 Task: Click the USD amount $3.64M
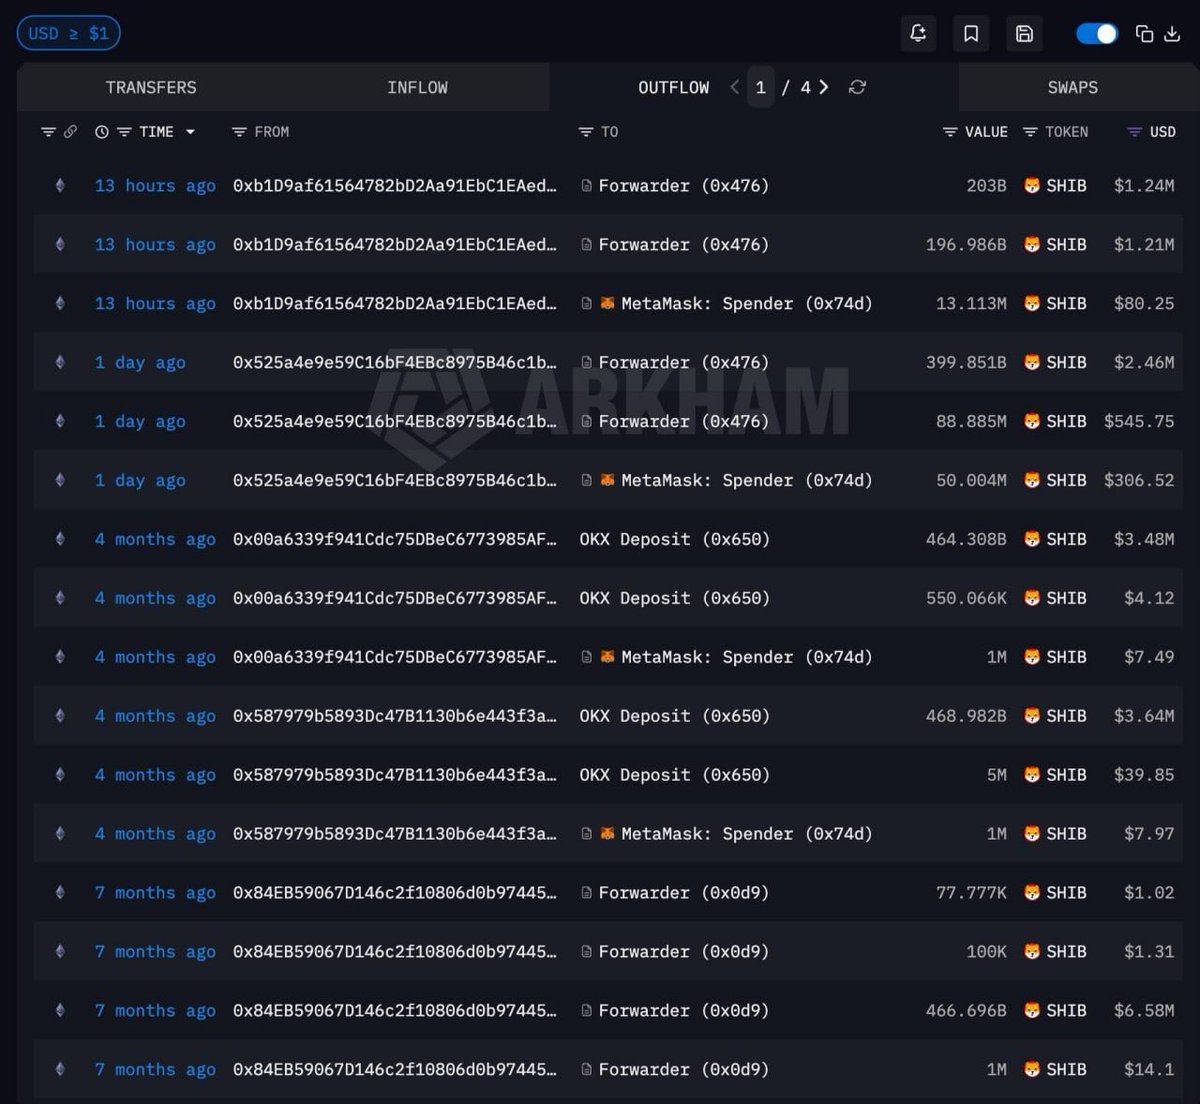pos(1144,717)
